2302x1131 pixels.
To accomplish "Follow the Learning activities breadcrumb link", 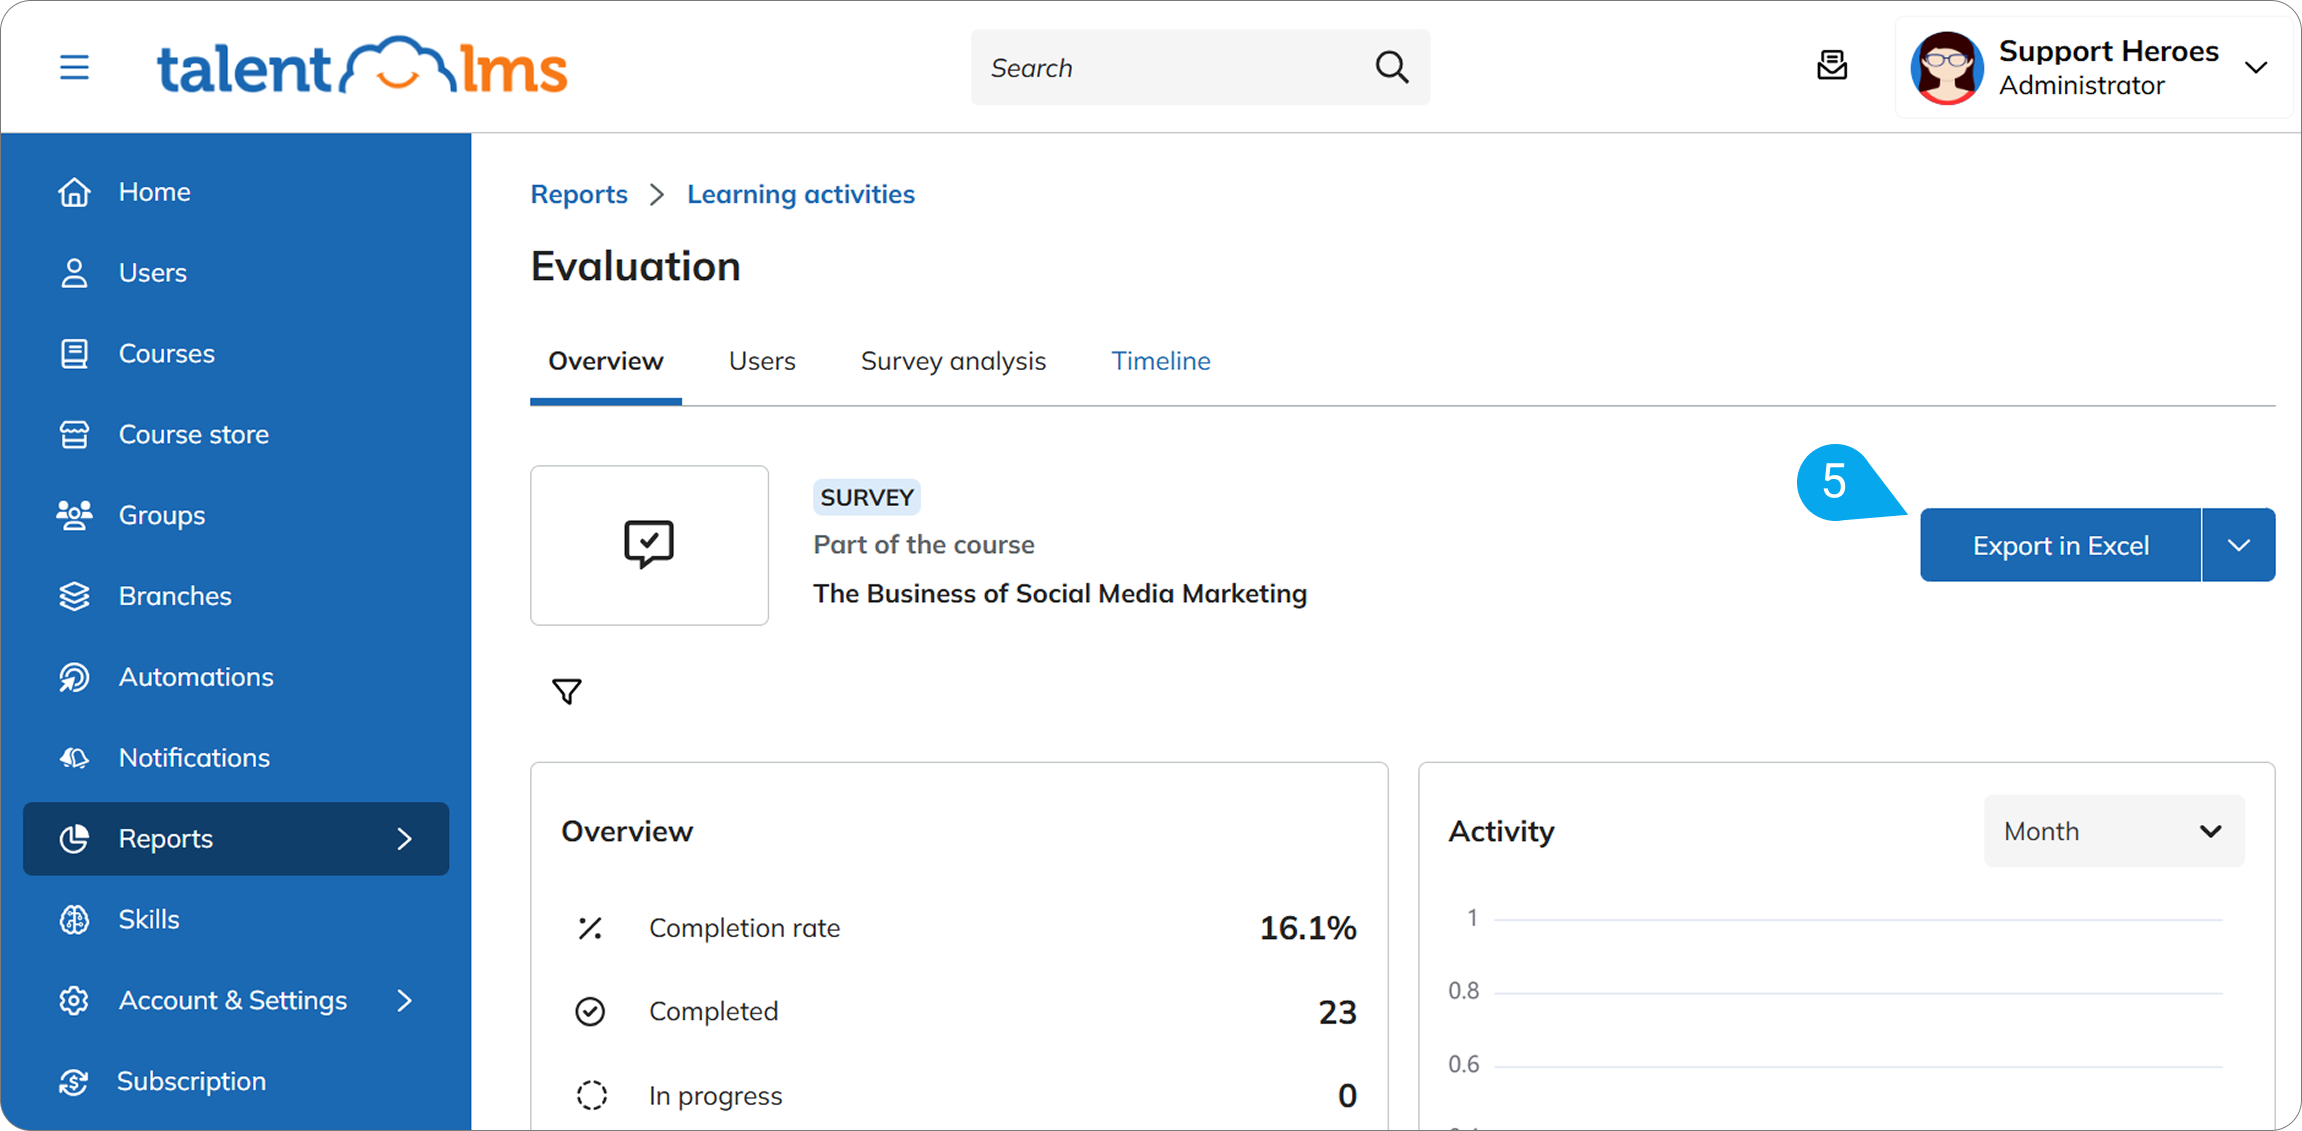I will [x=801, y=194].
